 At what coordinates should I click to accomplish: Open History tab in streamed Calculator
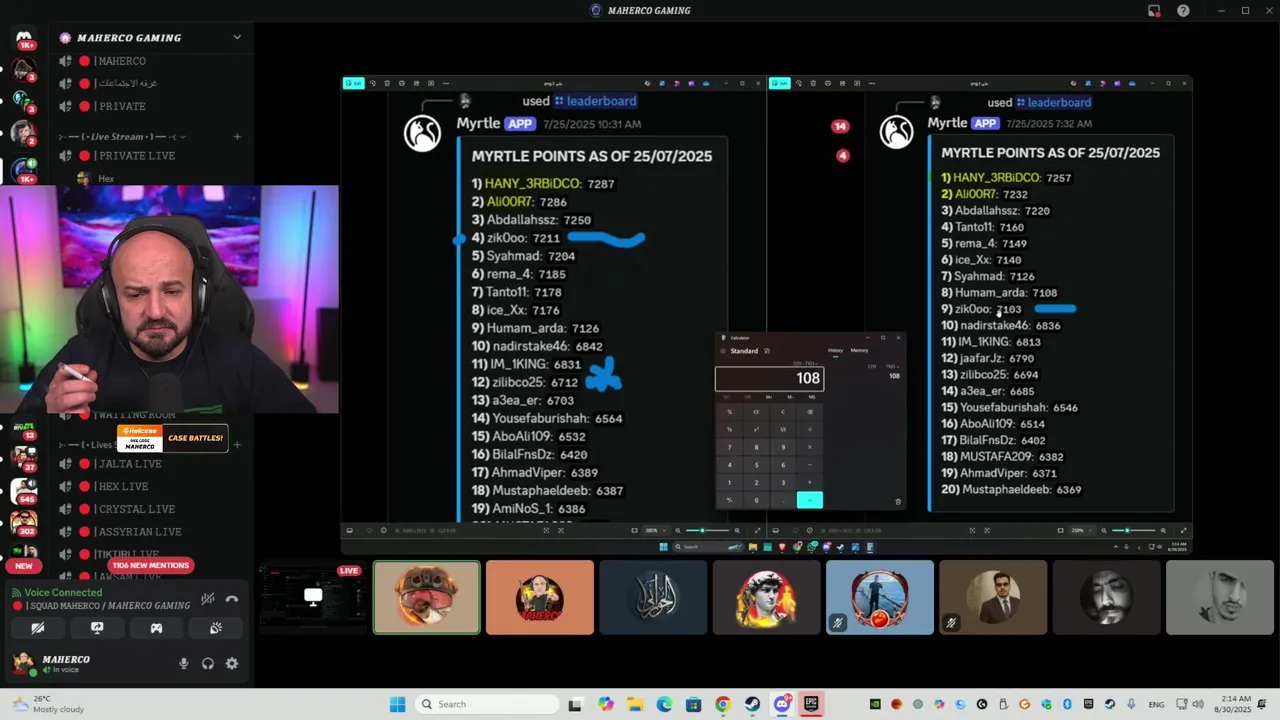pos(835,351)
